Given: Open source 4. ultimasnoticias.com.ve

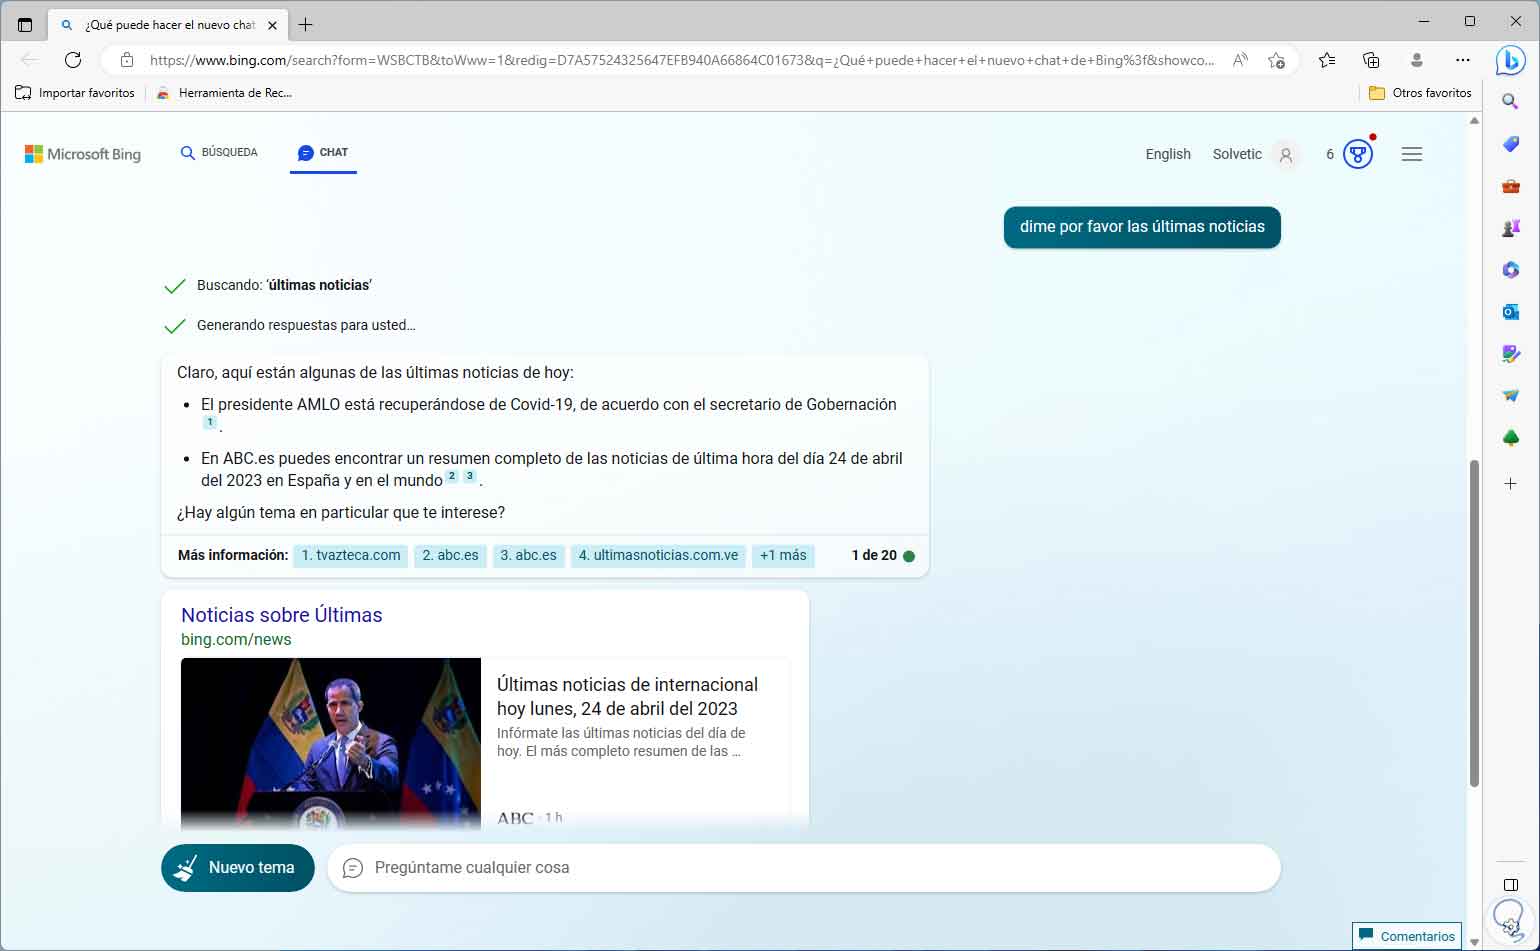Looking at the screenshot, I should coord(658,555).
